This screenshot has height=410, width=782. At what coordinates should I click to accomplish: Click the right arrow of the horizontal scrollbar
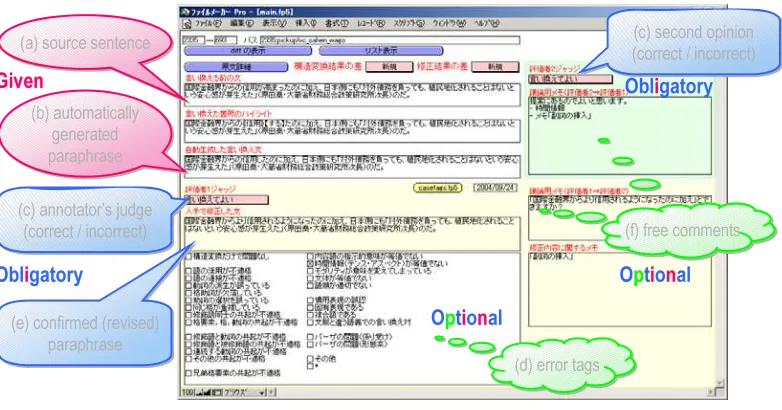pos(711,393)
